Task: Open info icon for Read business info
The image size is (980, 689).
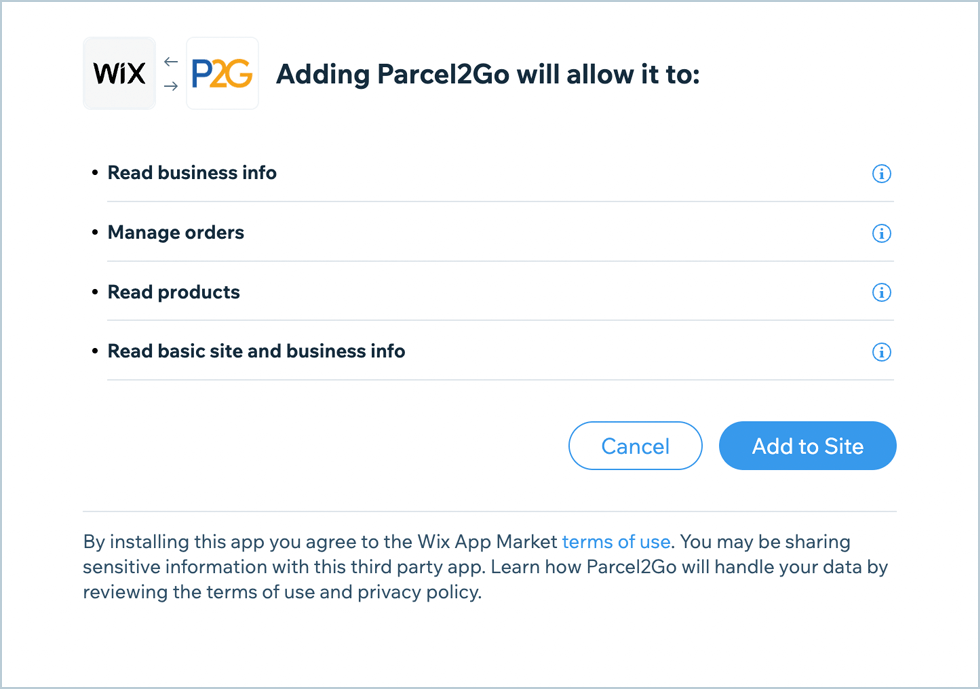Action: click(881, 174)
